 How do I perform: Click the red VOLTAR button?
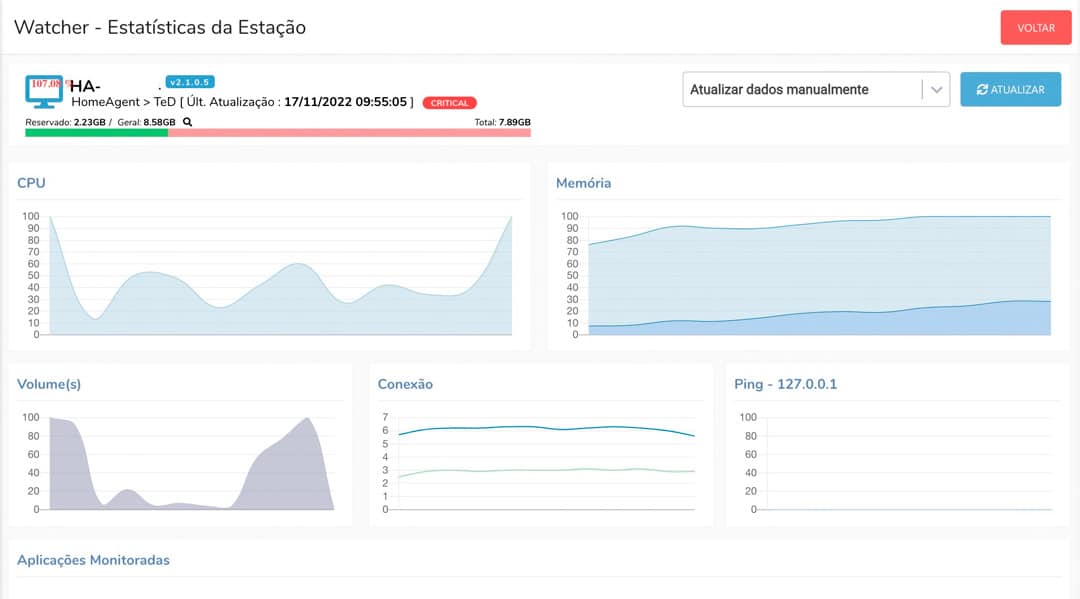click(1035, 28)
